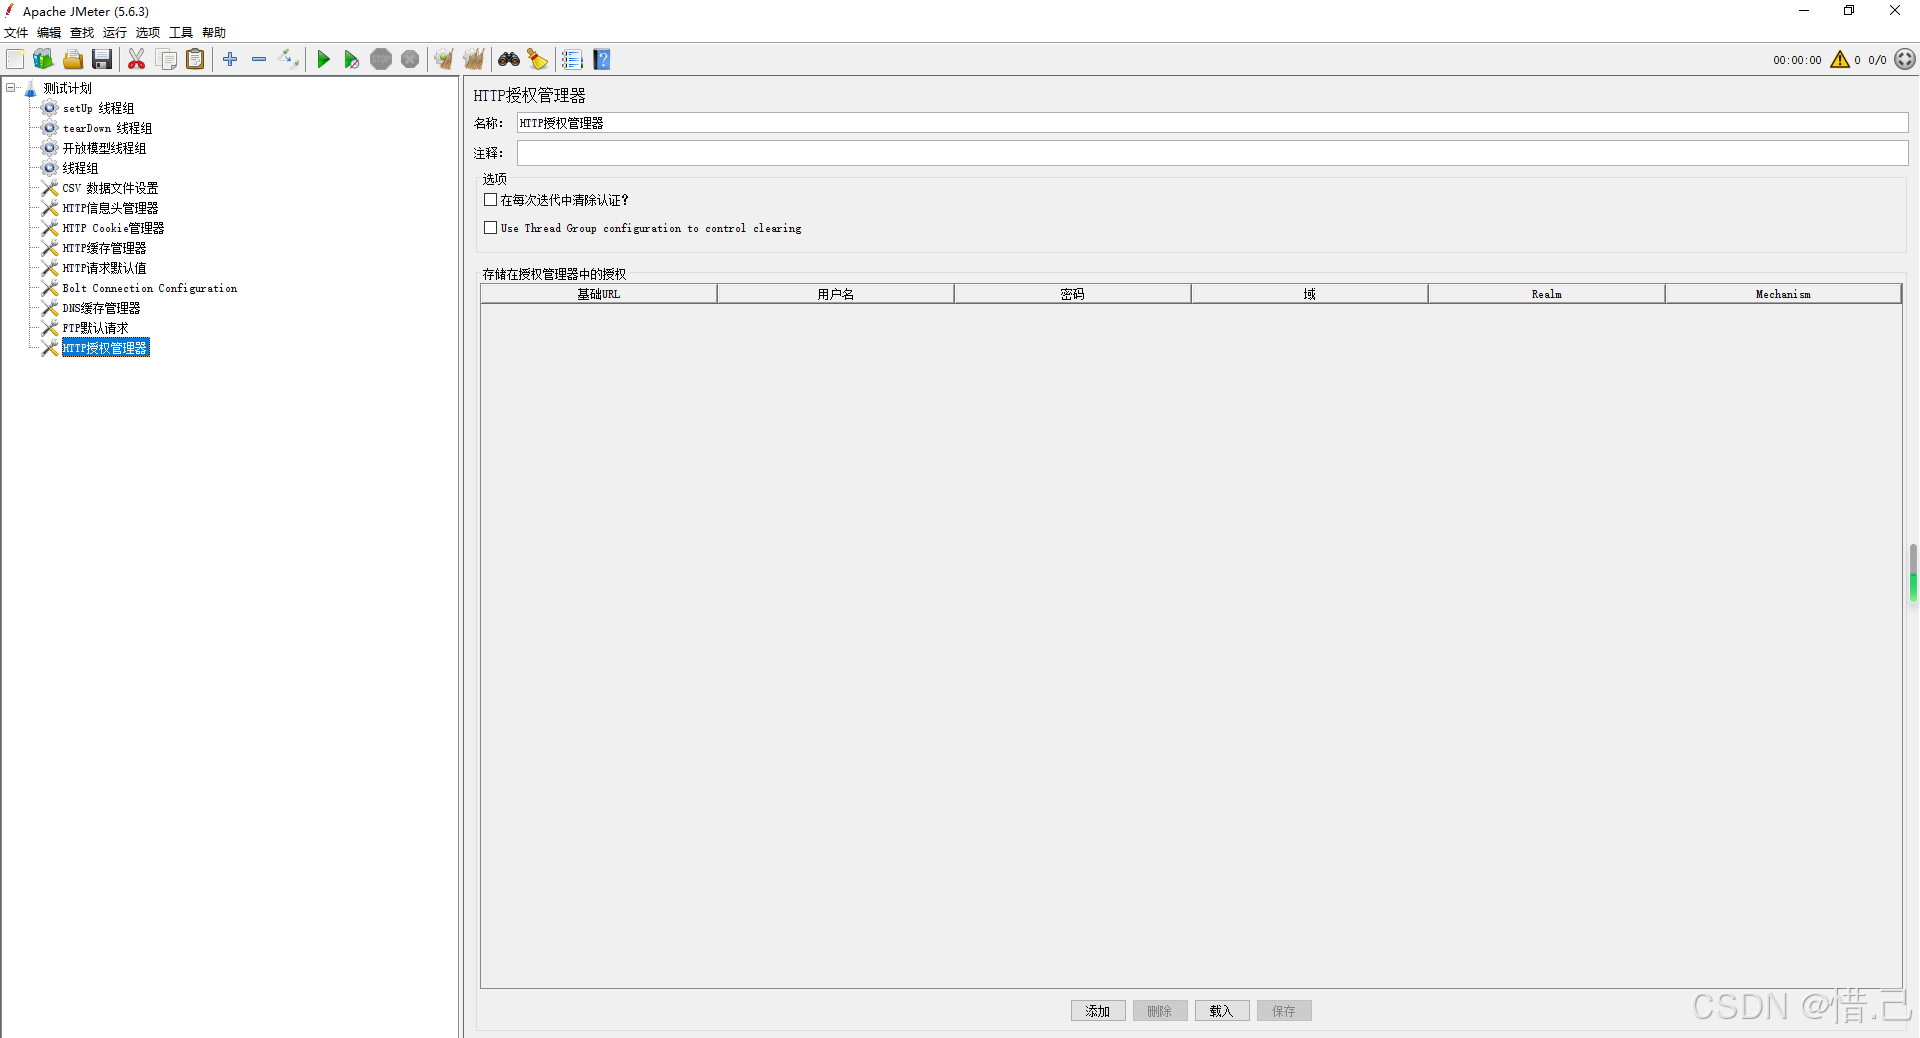This screenshot has width=1920, height=1038.
Task: Click the 域 column header
Action: 1309,294
